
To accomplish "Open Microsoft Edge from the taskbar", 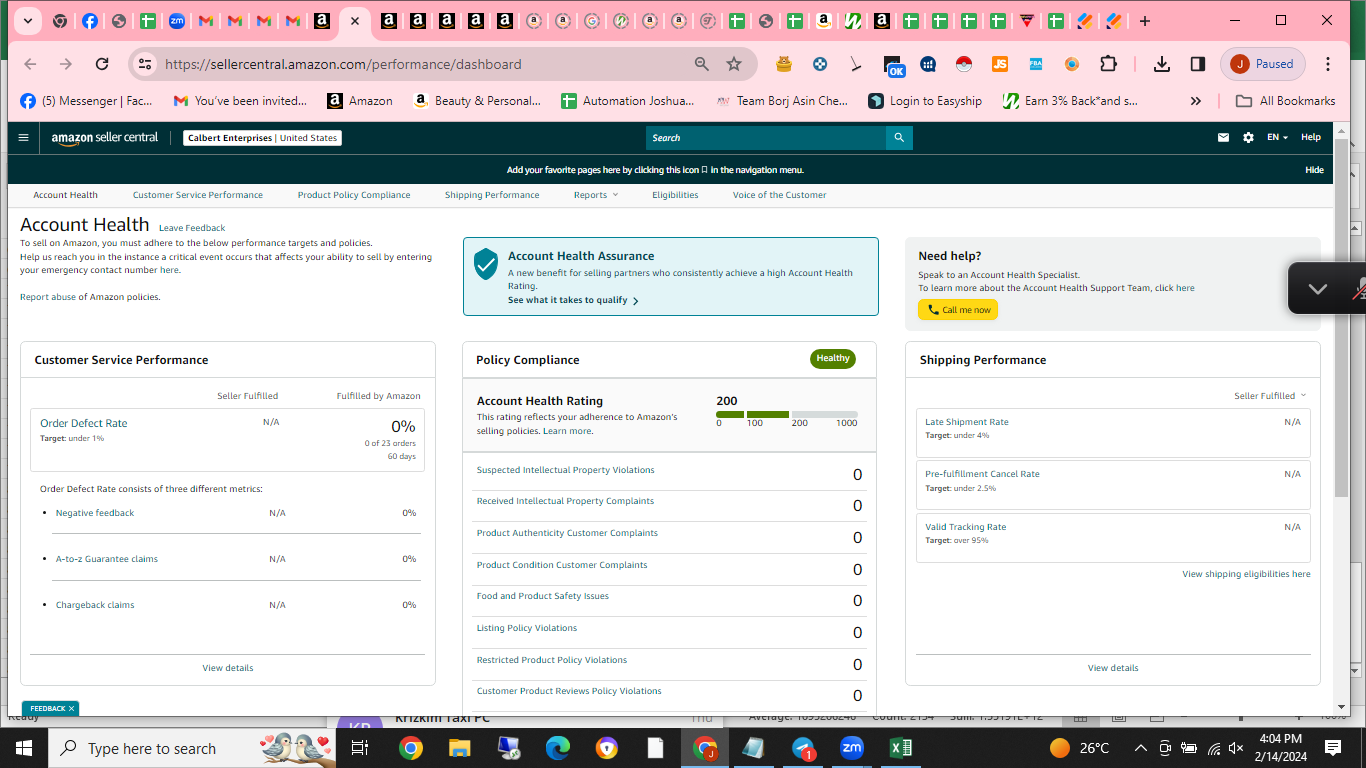I will point(557,748).
